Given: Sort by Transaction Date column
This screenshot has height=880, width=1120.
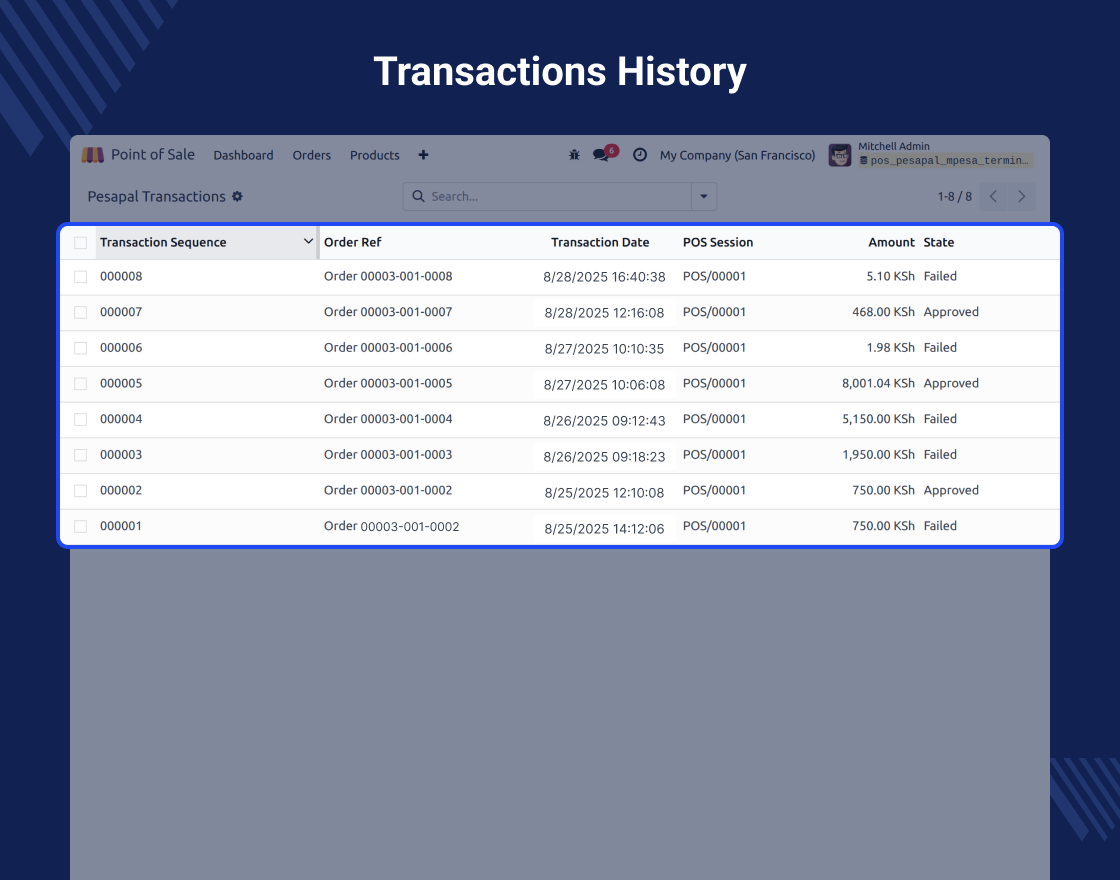Looking at the screenshot, I should 600,242.
